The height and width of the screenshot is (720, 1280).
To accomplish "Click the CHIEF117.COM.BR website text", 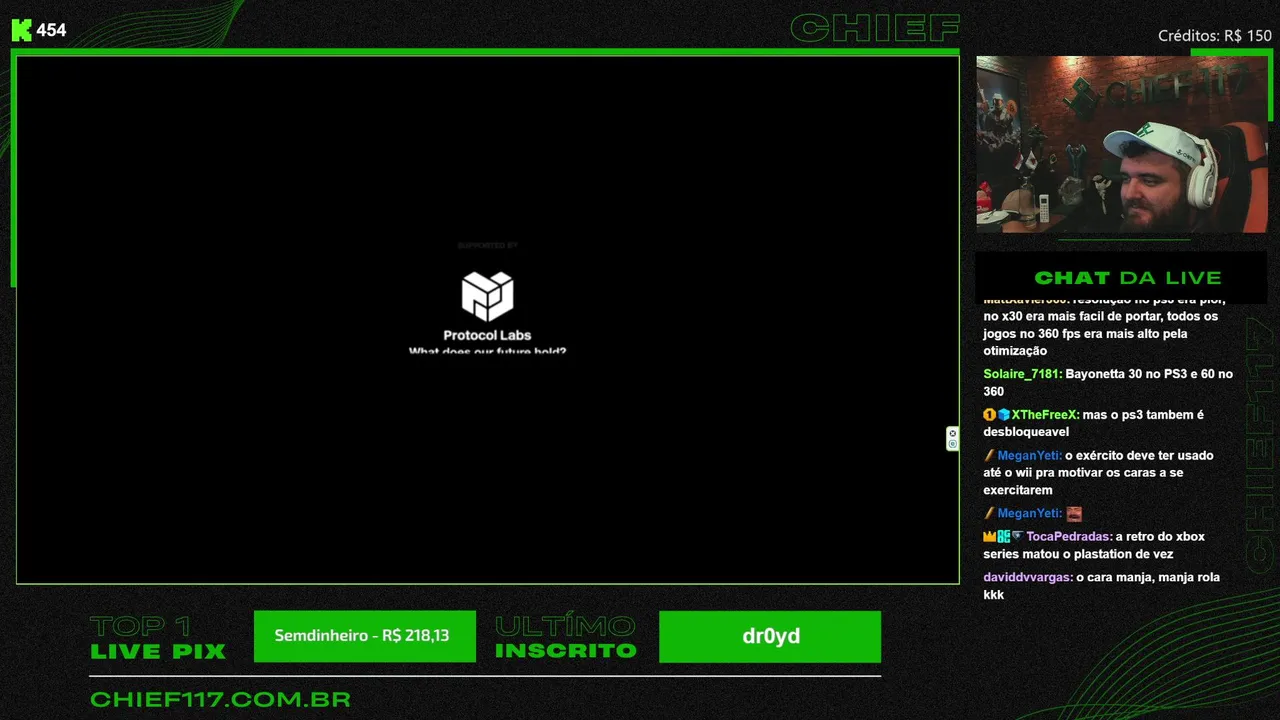I will [x=220, y=700].
